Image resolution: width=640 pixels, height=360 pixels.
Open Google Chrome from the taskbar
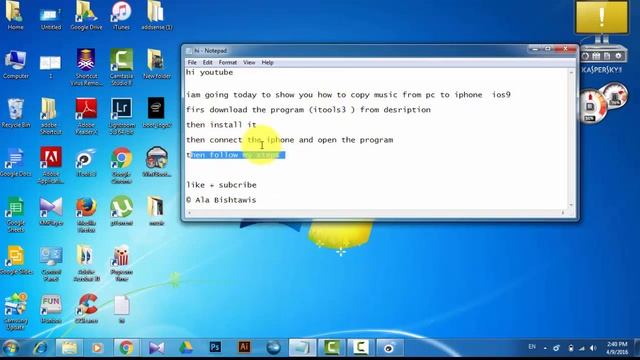click(126, 348)
